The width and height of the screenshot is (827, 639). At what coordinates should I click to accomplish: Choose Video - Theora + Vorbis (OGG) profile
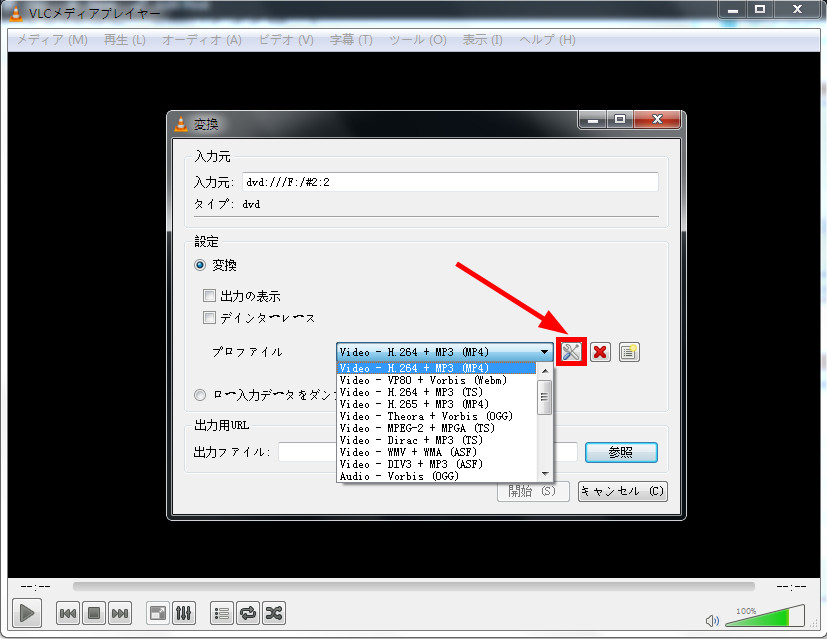[436, 417]
